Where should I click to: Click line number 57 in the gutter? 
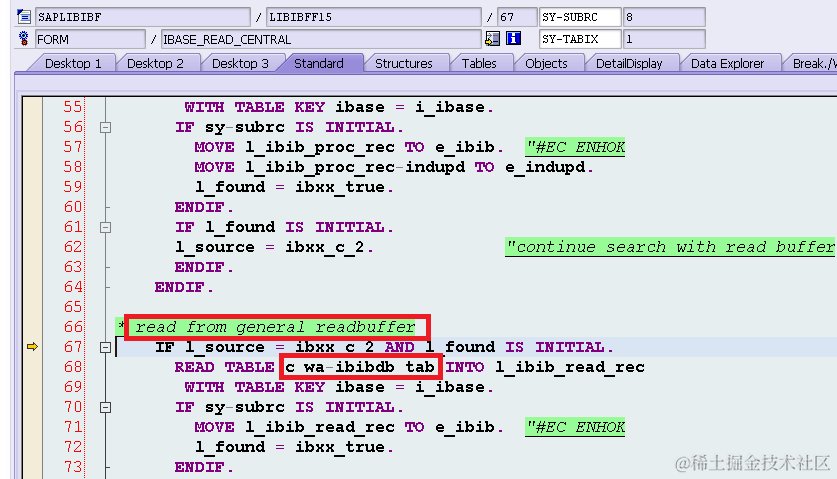tap(73, 147)
